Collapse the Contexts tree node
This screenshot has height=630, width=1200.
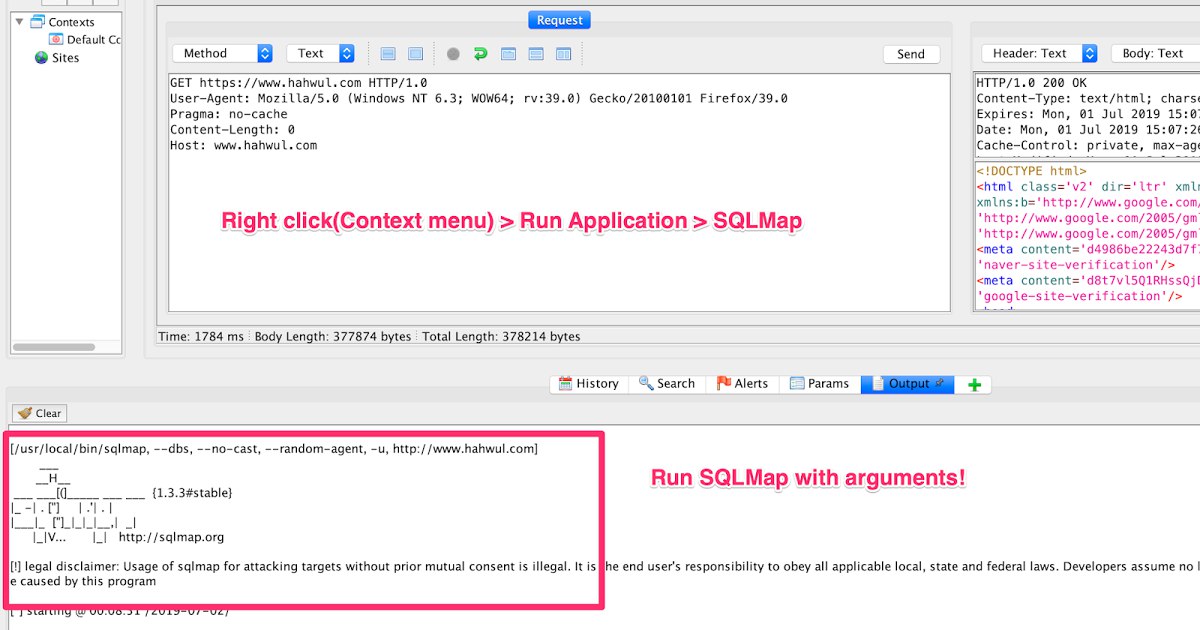coord(20,21)
